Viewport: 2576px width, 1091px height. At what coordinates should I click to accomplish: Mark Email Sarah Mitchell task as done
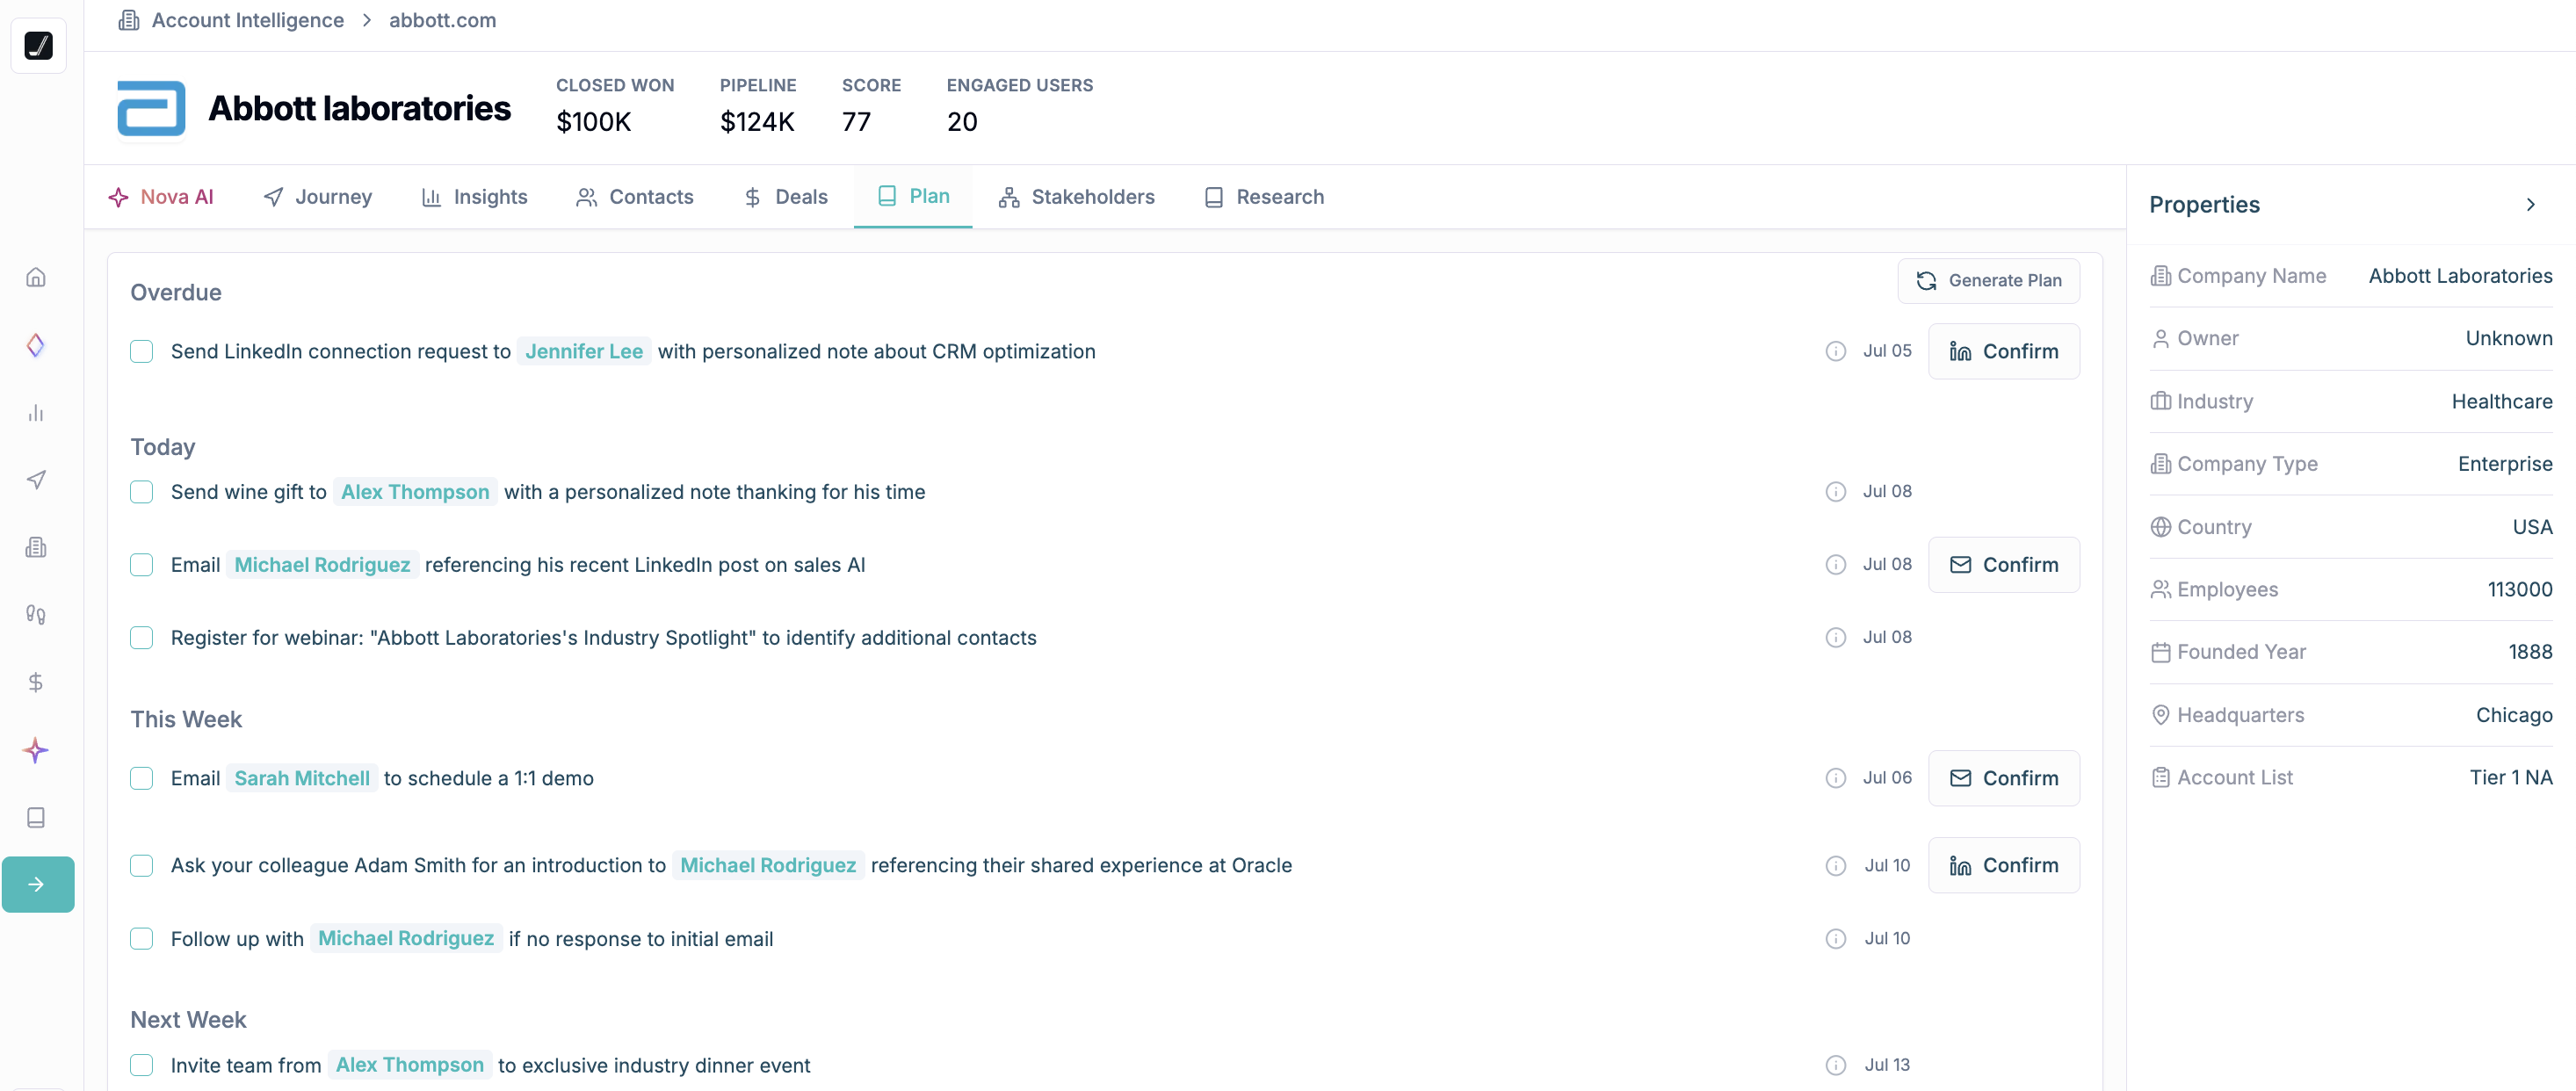point(142,778)
